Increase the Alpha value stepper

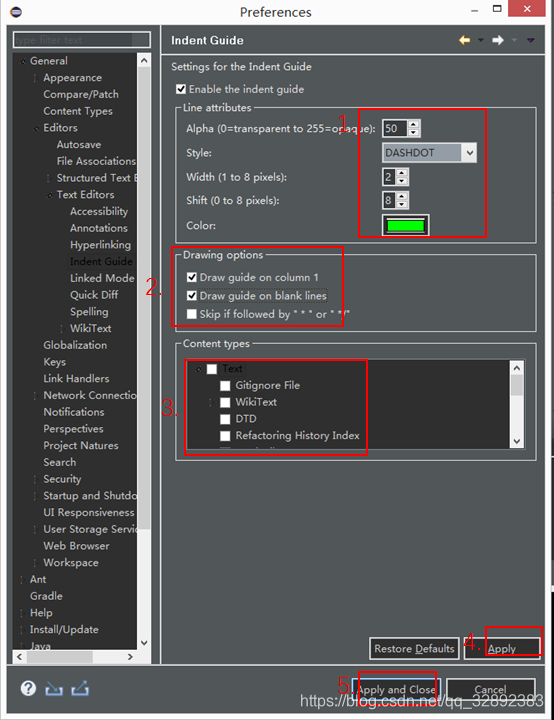(x=413, y=124)
